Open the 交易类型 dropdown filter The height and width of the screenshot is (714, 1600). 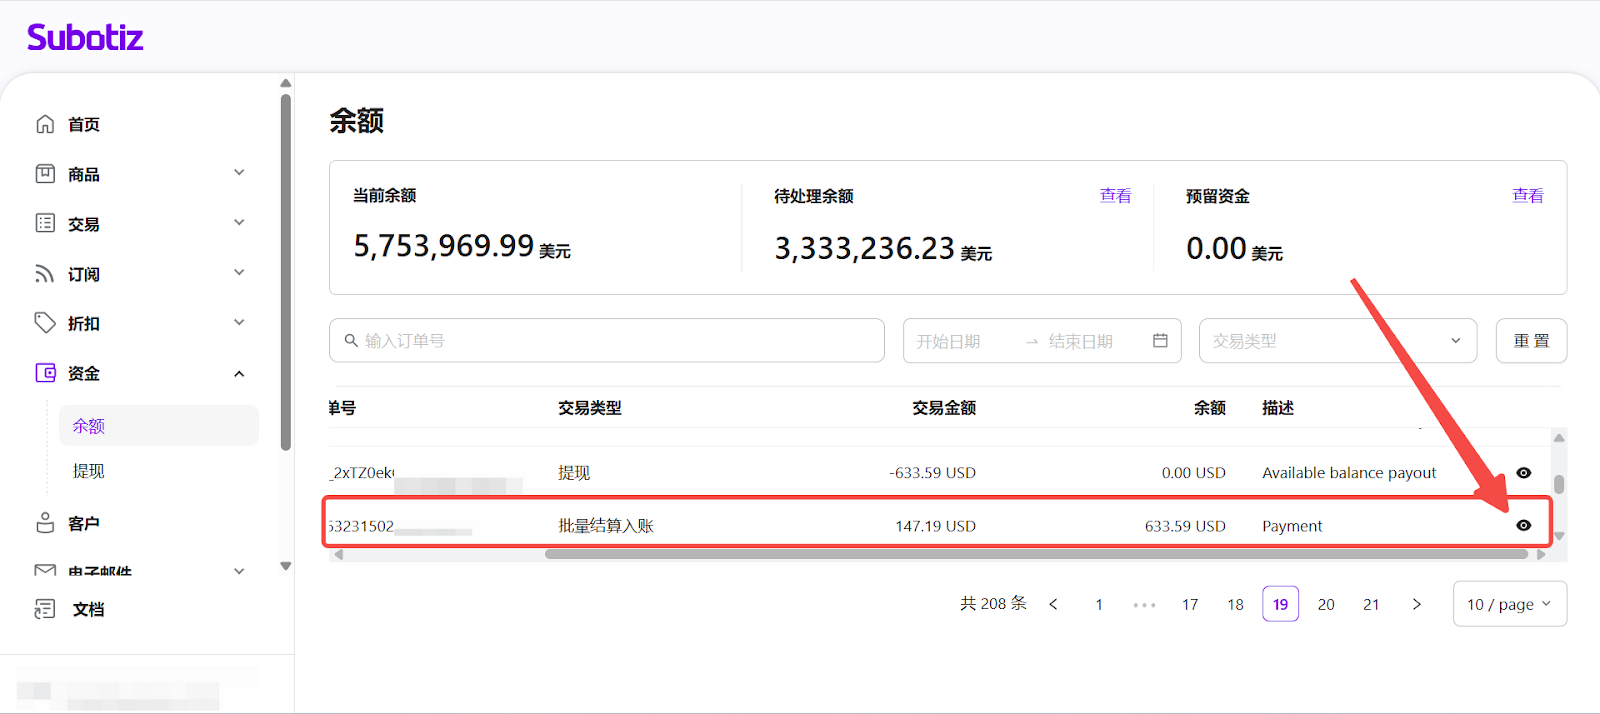(1337, 341)
